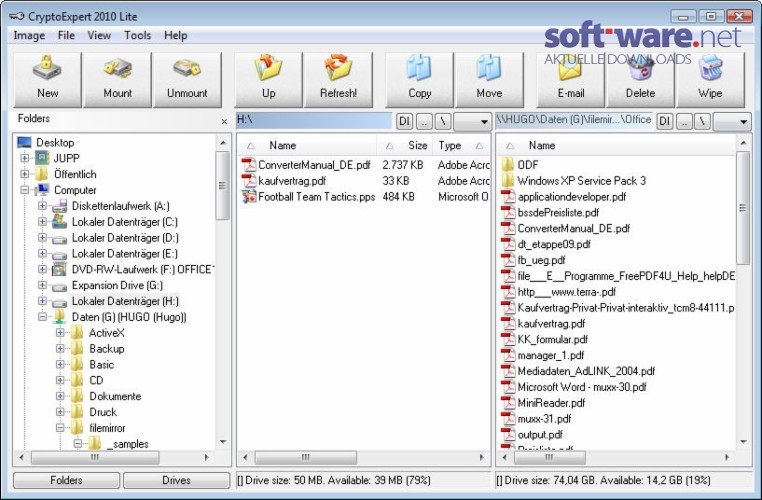This screenshot has width=762, height=500.
Task: Click backslash root button of H:\ pane
Action: (x=443, y=121)
